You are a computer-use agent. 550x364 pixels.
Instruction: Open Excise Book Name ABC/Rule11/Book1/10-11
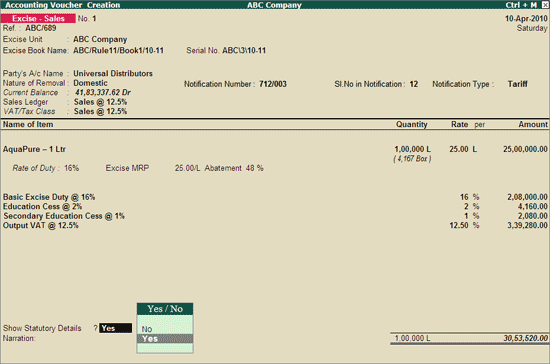coord(118,50)
